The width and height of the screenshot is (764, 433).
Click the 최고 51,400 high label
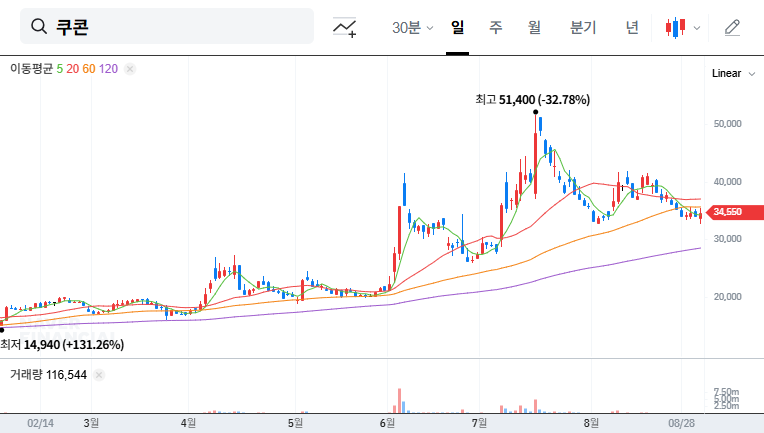pyautogui.click(x=533, y=100)
